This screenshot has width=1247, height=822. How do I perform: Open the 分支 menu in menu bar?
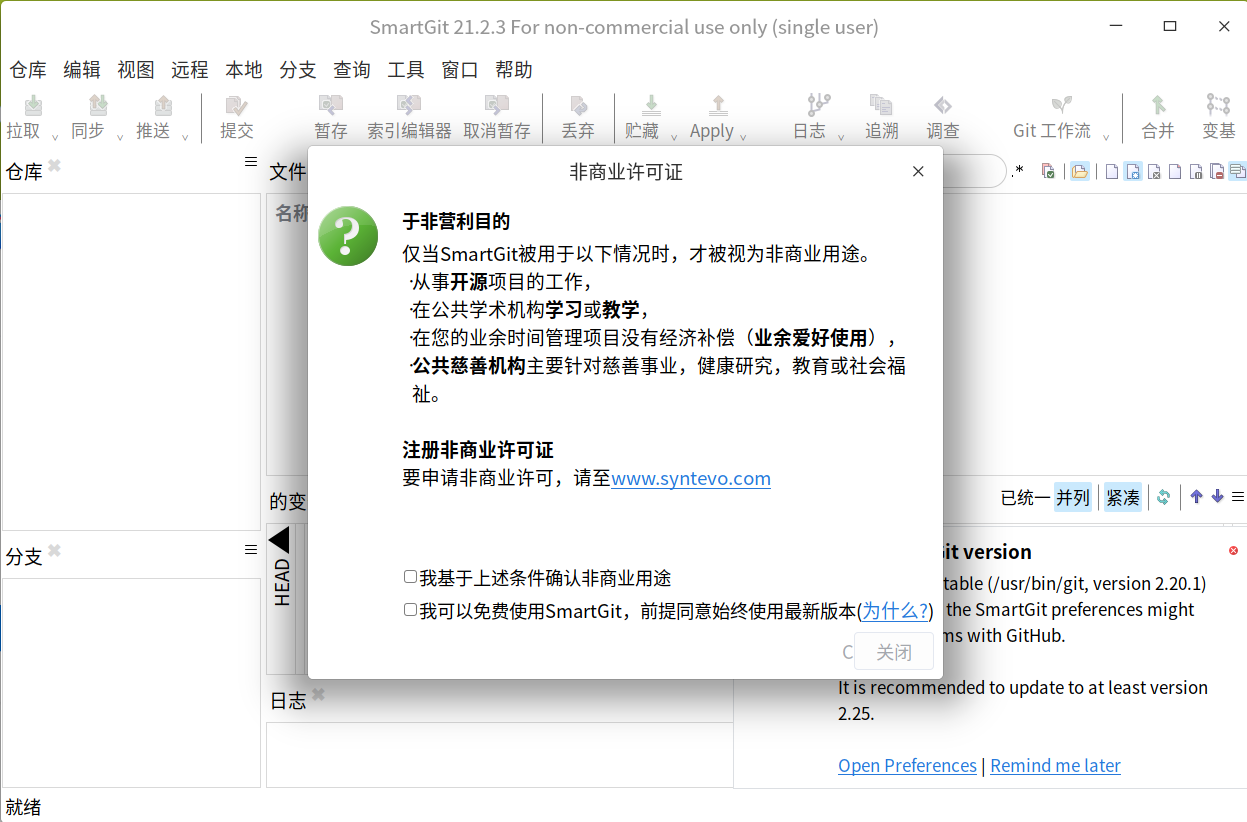click(x=297, y=70)
